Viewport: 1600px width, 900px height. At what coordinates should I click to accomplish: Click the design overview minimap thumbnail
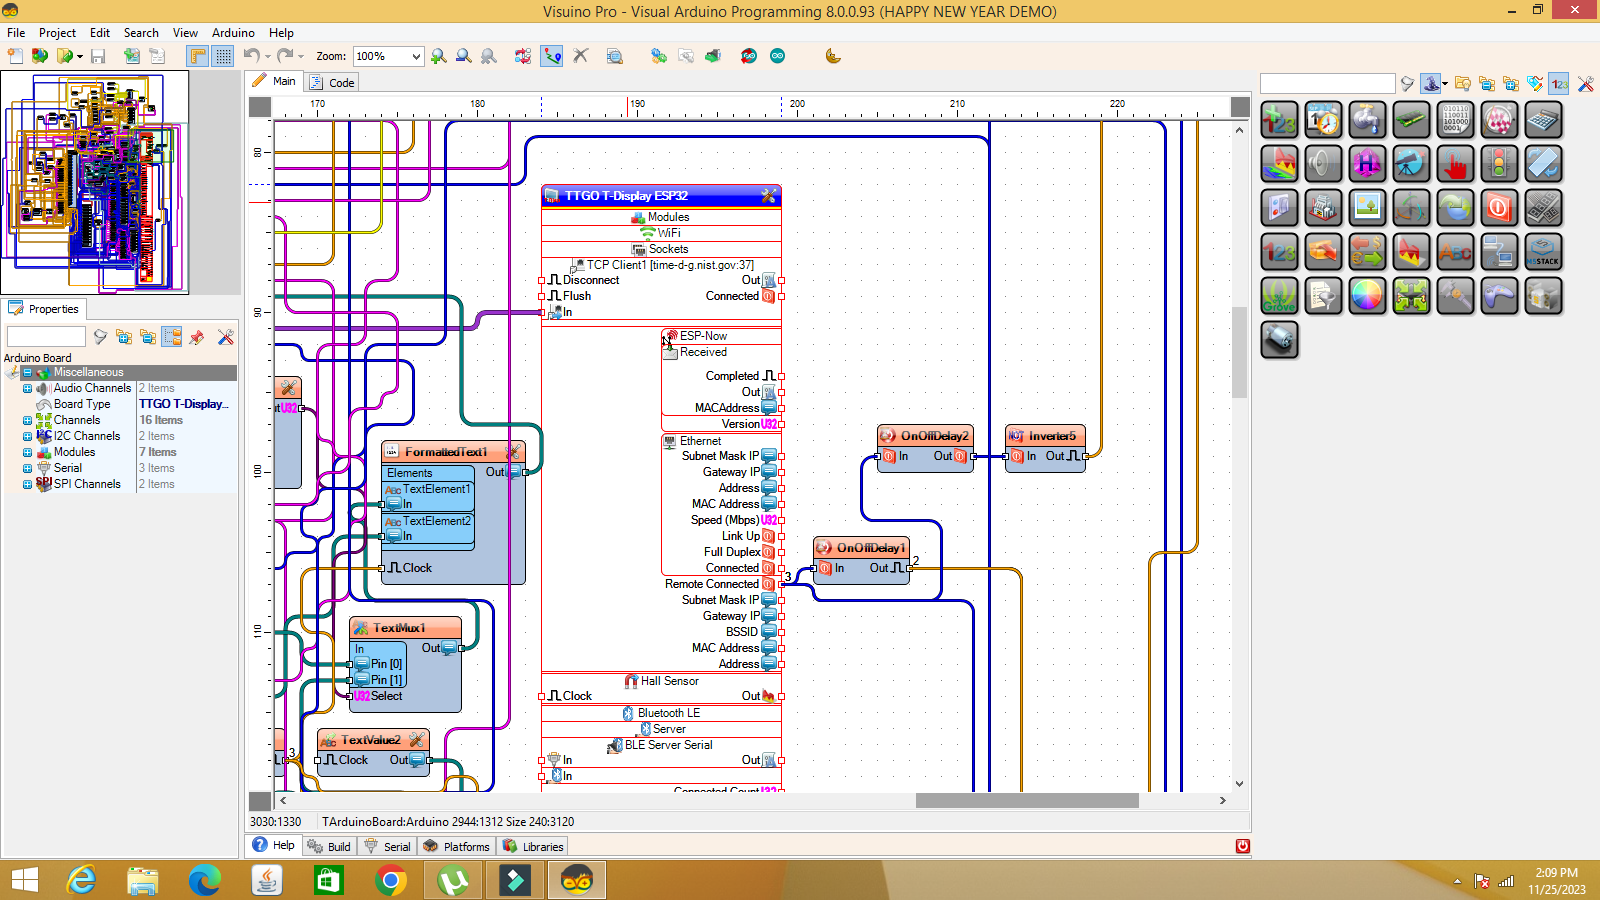95,182
